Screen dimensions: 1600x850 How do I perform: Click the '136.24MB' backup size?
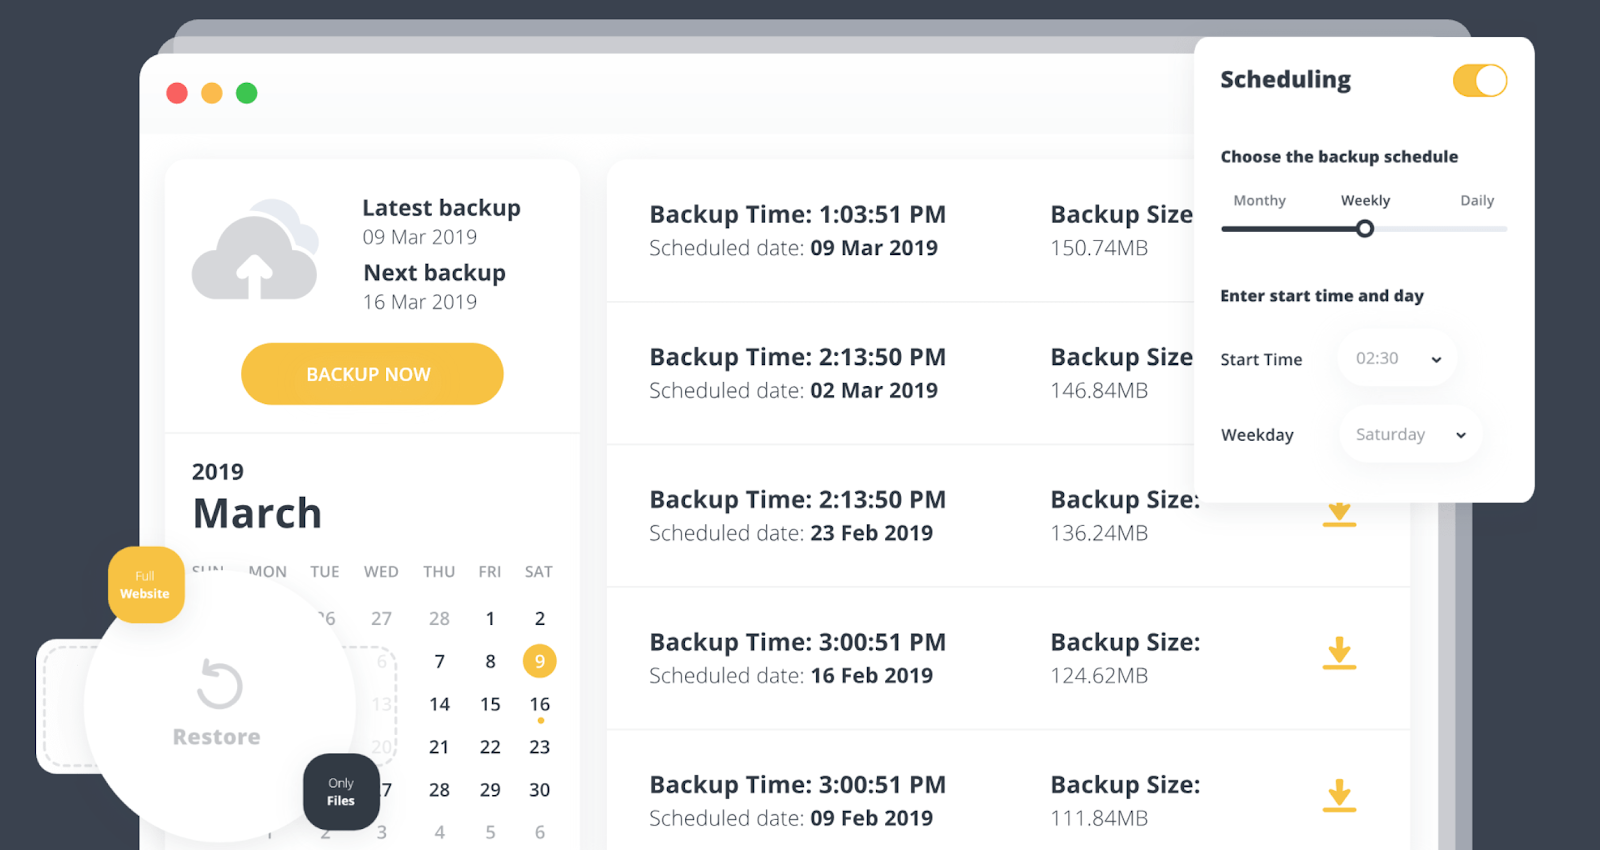[1099, 533]
